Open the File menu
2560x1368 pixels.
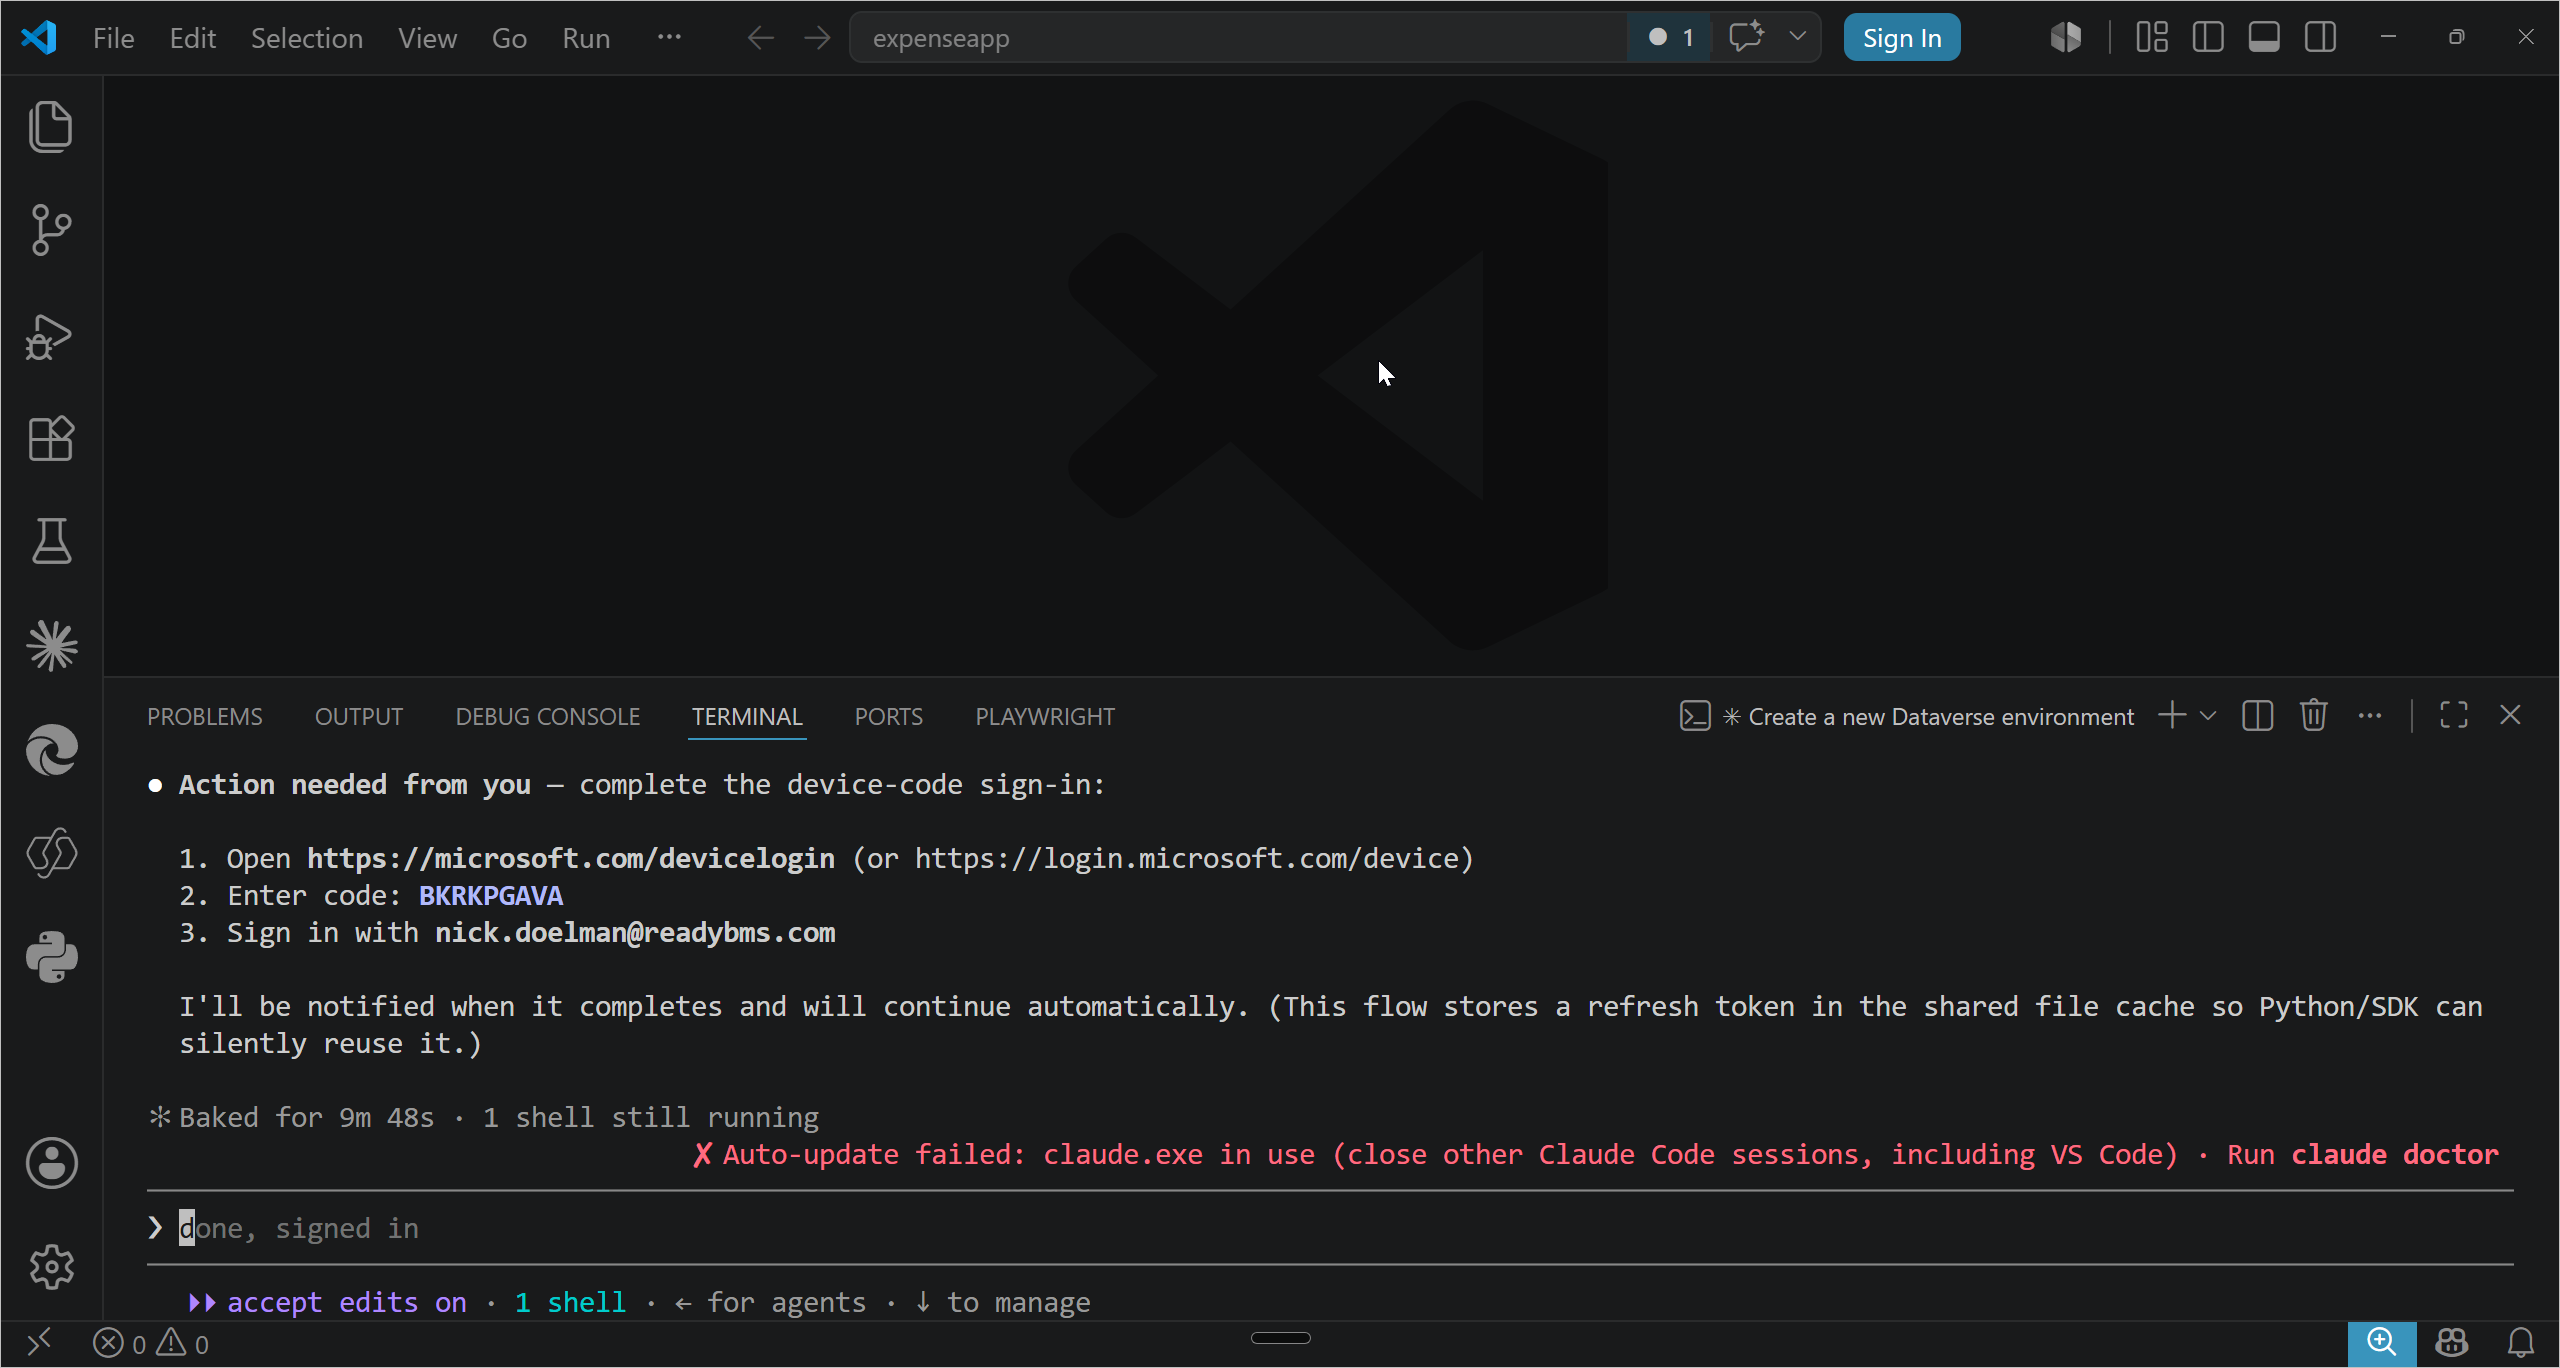pyautogui.click(x=113, y=38)
